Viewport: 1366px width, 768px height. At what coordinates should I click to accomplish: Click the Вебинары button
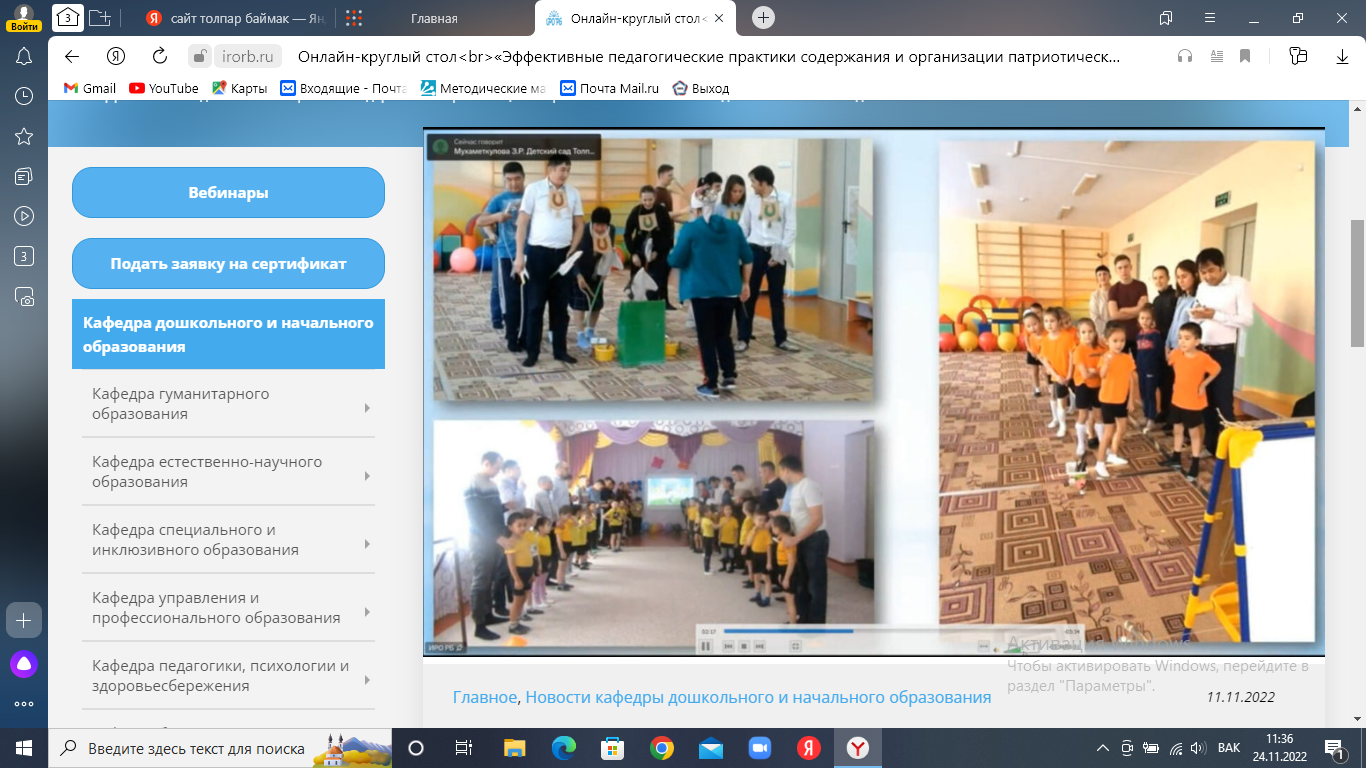click(x=228, y=193)
